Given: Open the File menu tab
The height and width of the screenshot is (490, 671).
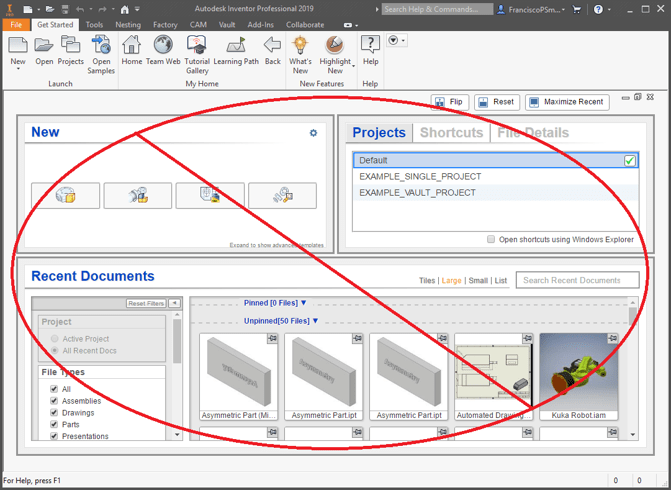Looking at the screenshot, I should pyautogui.click(x=16, y=25).
